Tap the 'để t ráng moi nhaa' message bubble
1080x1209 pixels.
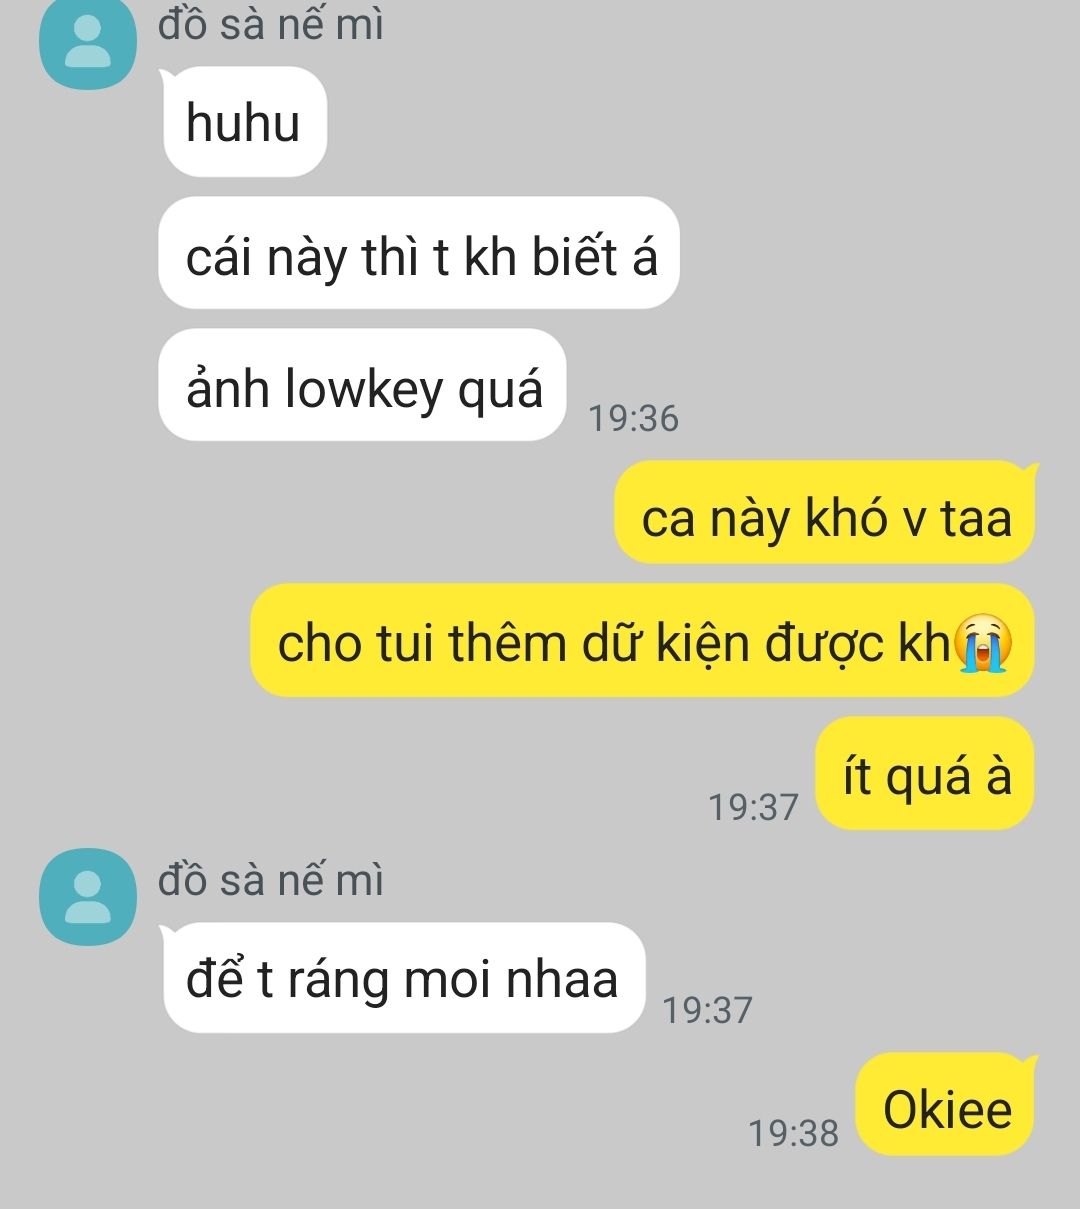coord(403,977)
